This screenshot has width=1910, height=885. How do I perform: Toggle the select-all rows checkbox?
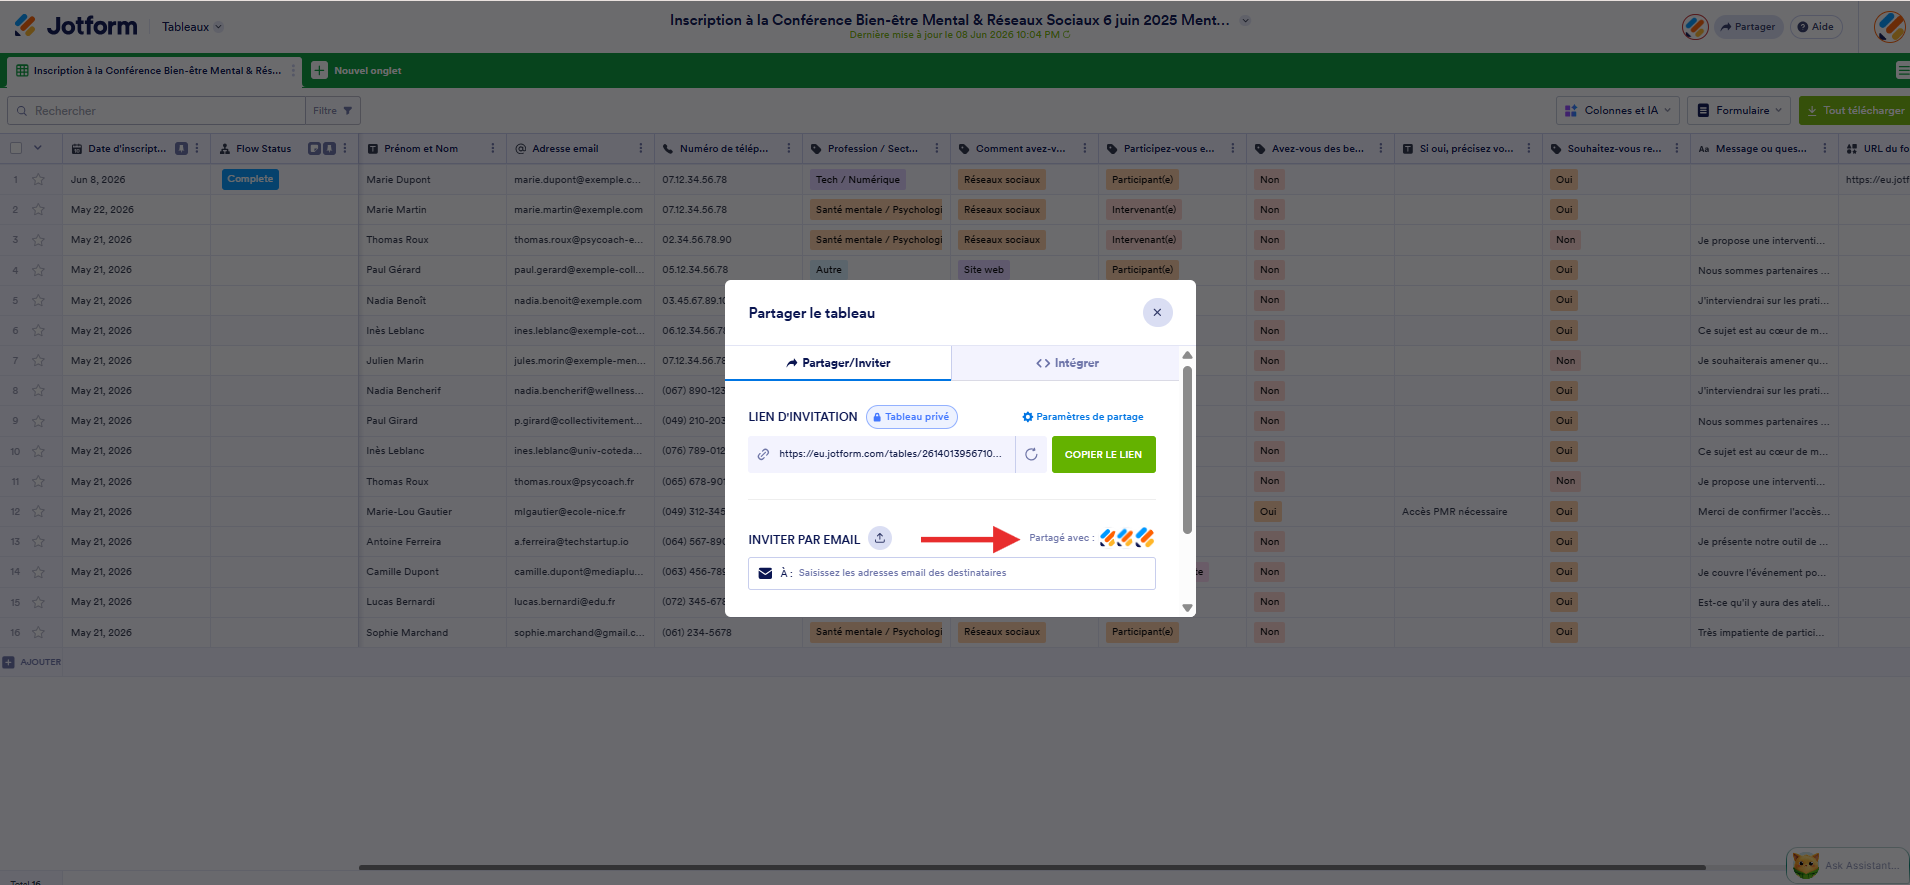(16, 148)
